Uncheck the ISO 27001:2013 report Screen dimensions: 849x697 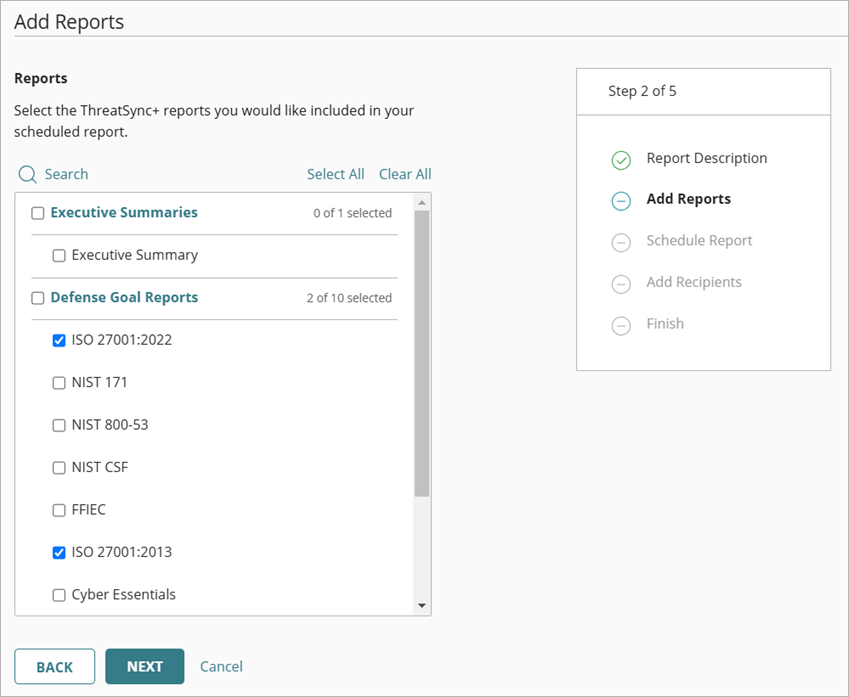59,551
